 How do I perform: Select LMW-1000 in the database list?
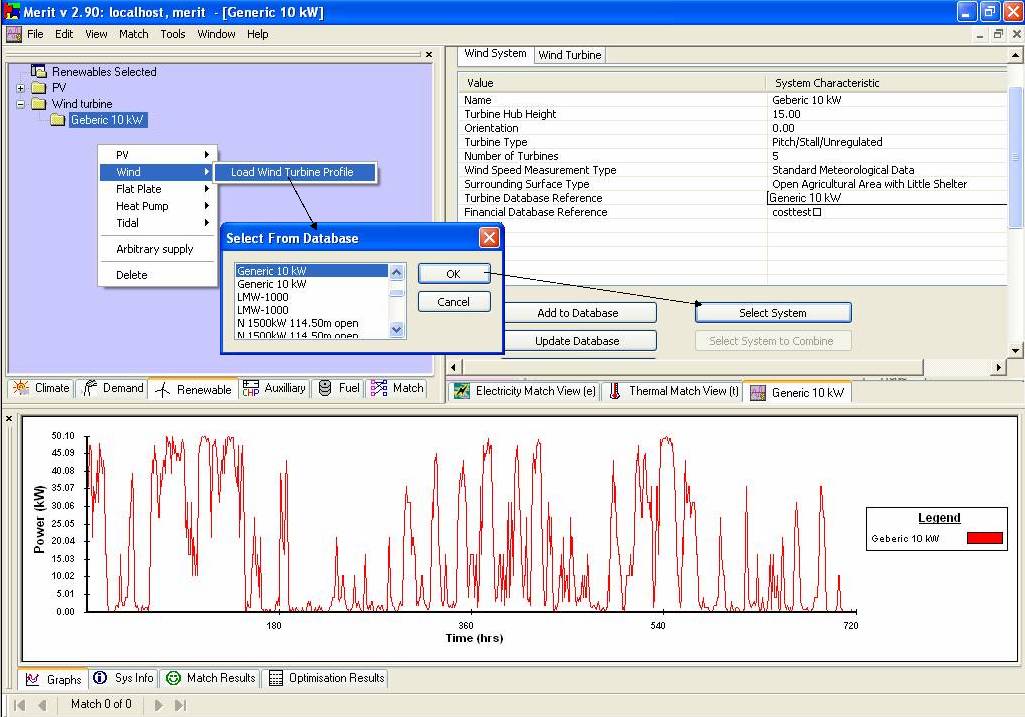[263, 297]
